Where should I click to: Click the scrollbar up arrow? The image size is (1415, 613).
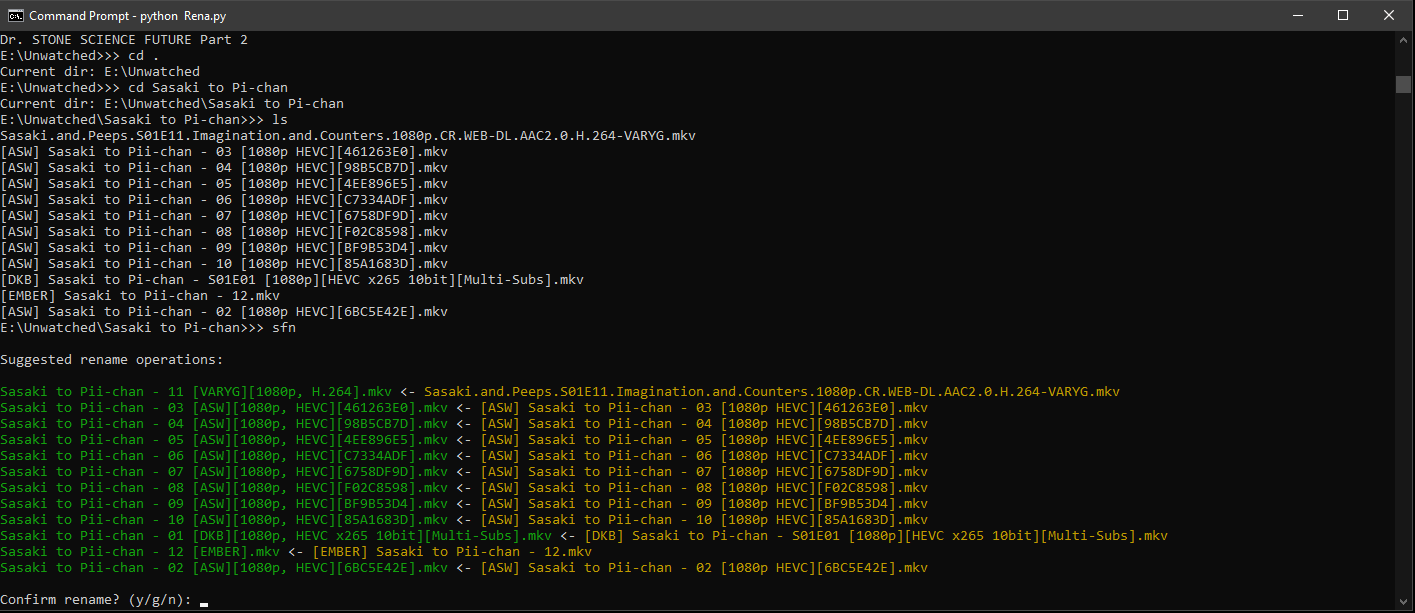click(1403, 40)
